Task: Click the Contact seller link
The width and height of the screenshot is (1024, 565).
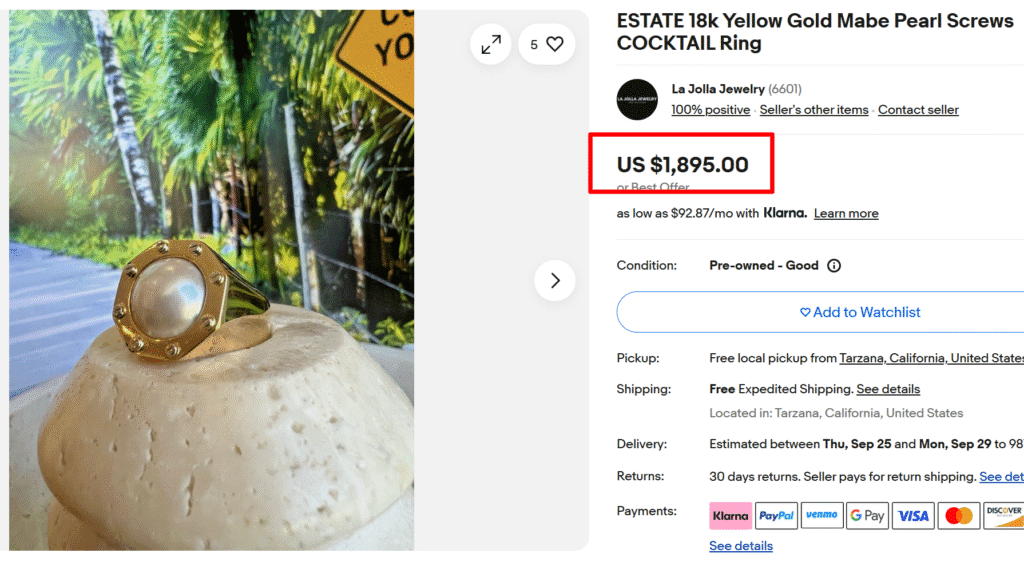Action: (918, 110)
